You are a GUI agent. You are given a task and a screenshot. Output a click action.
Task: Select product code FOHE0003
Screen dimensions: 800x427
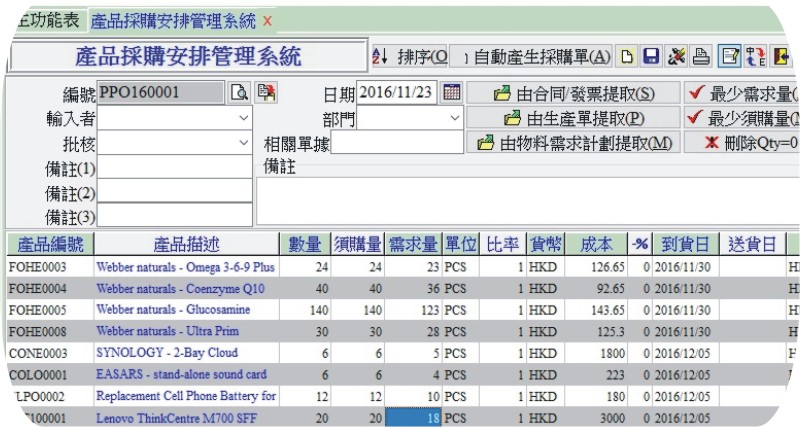point(38,267)
